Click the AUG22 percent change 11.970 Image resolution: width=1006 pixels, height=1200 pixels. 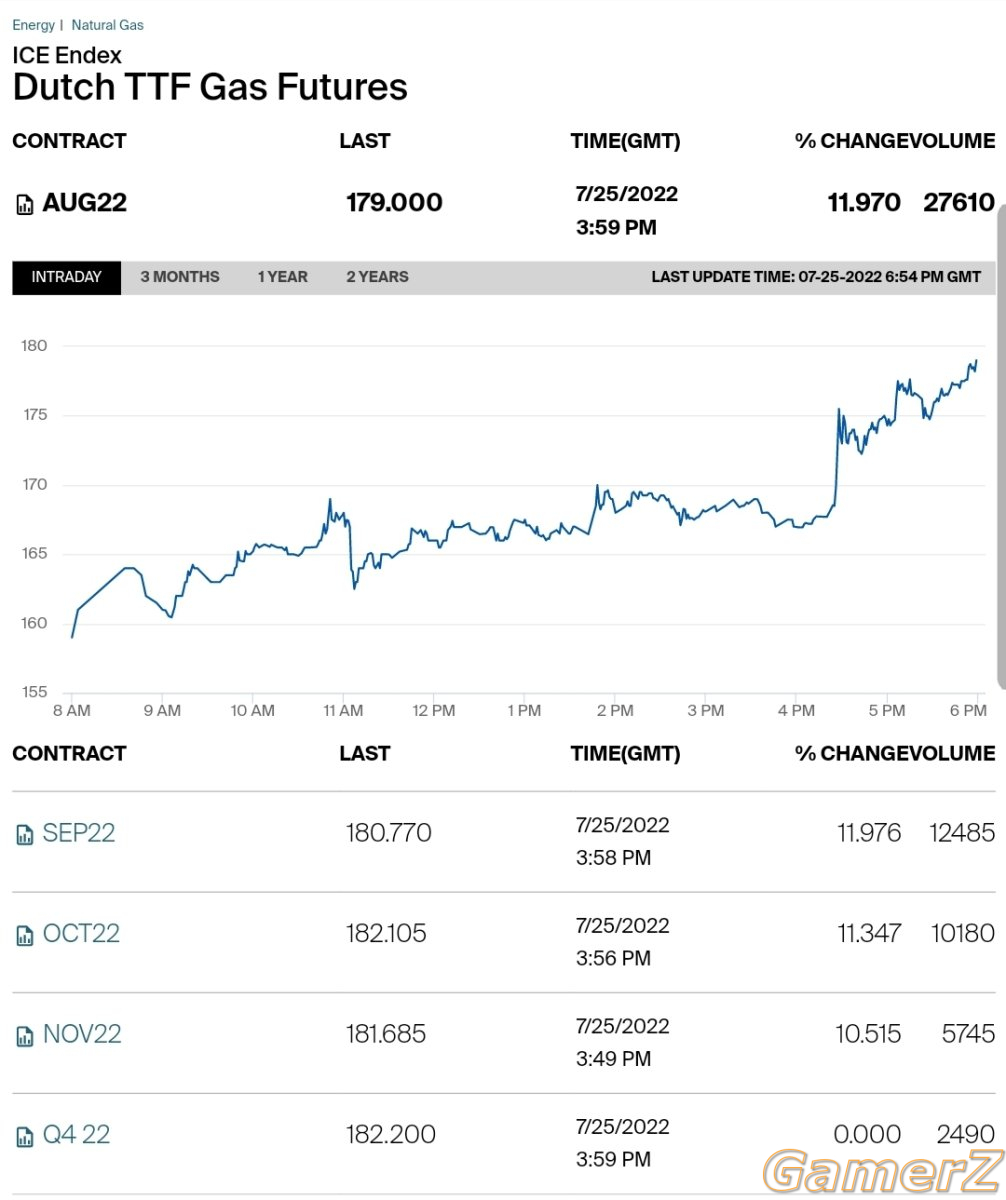click(864, 203)
